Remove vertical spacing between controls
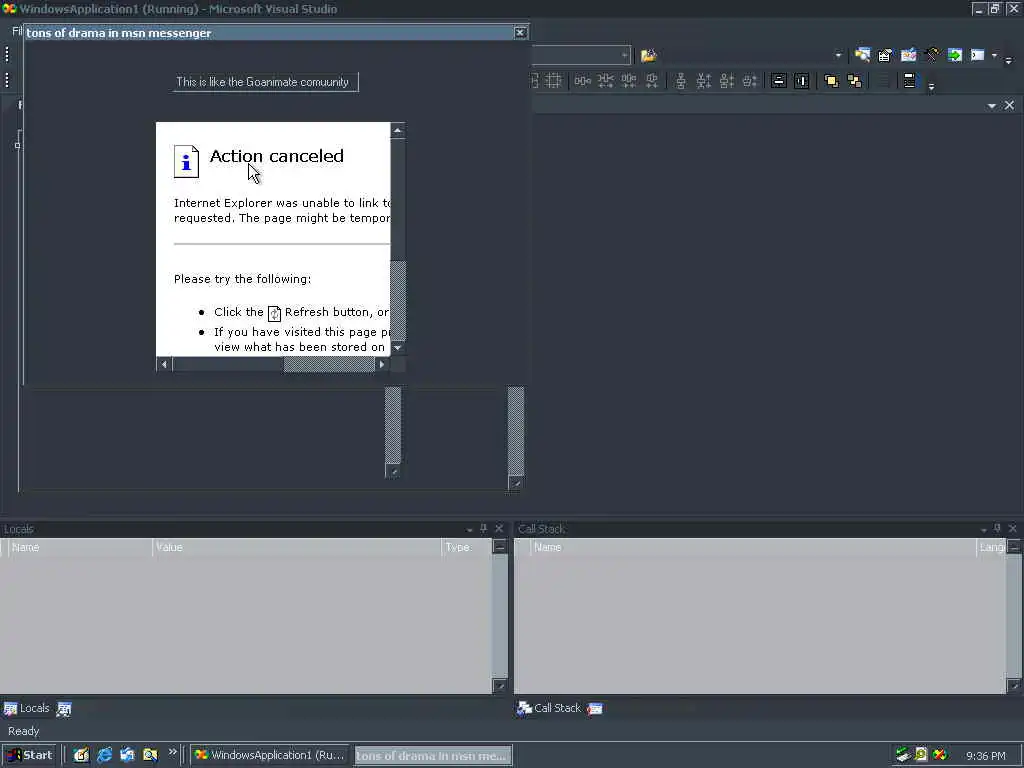 coord(750,81)
